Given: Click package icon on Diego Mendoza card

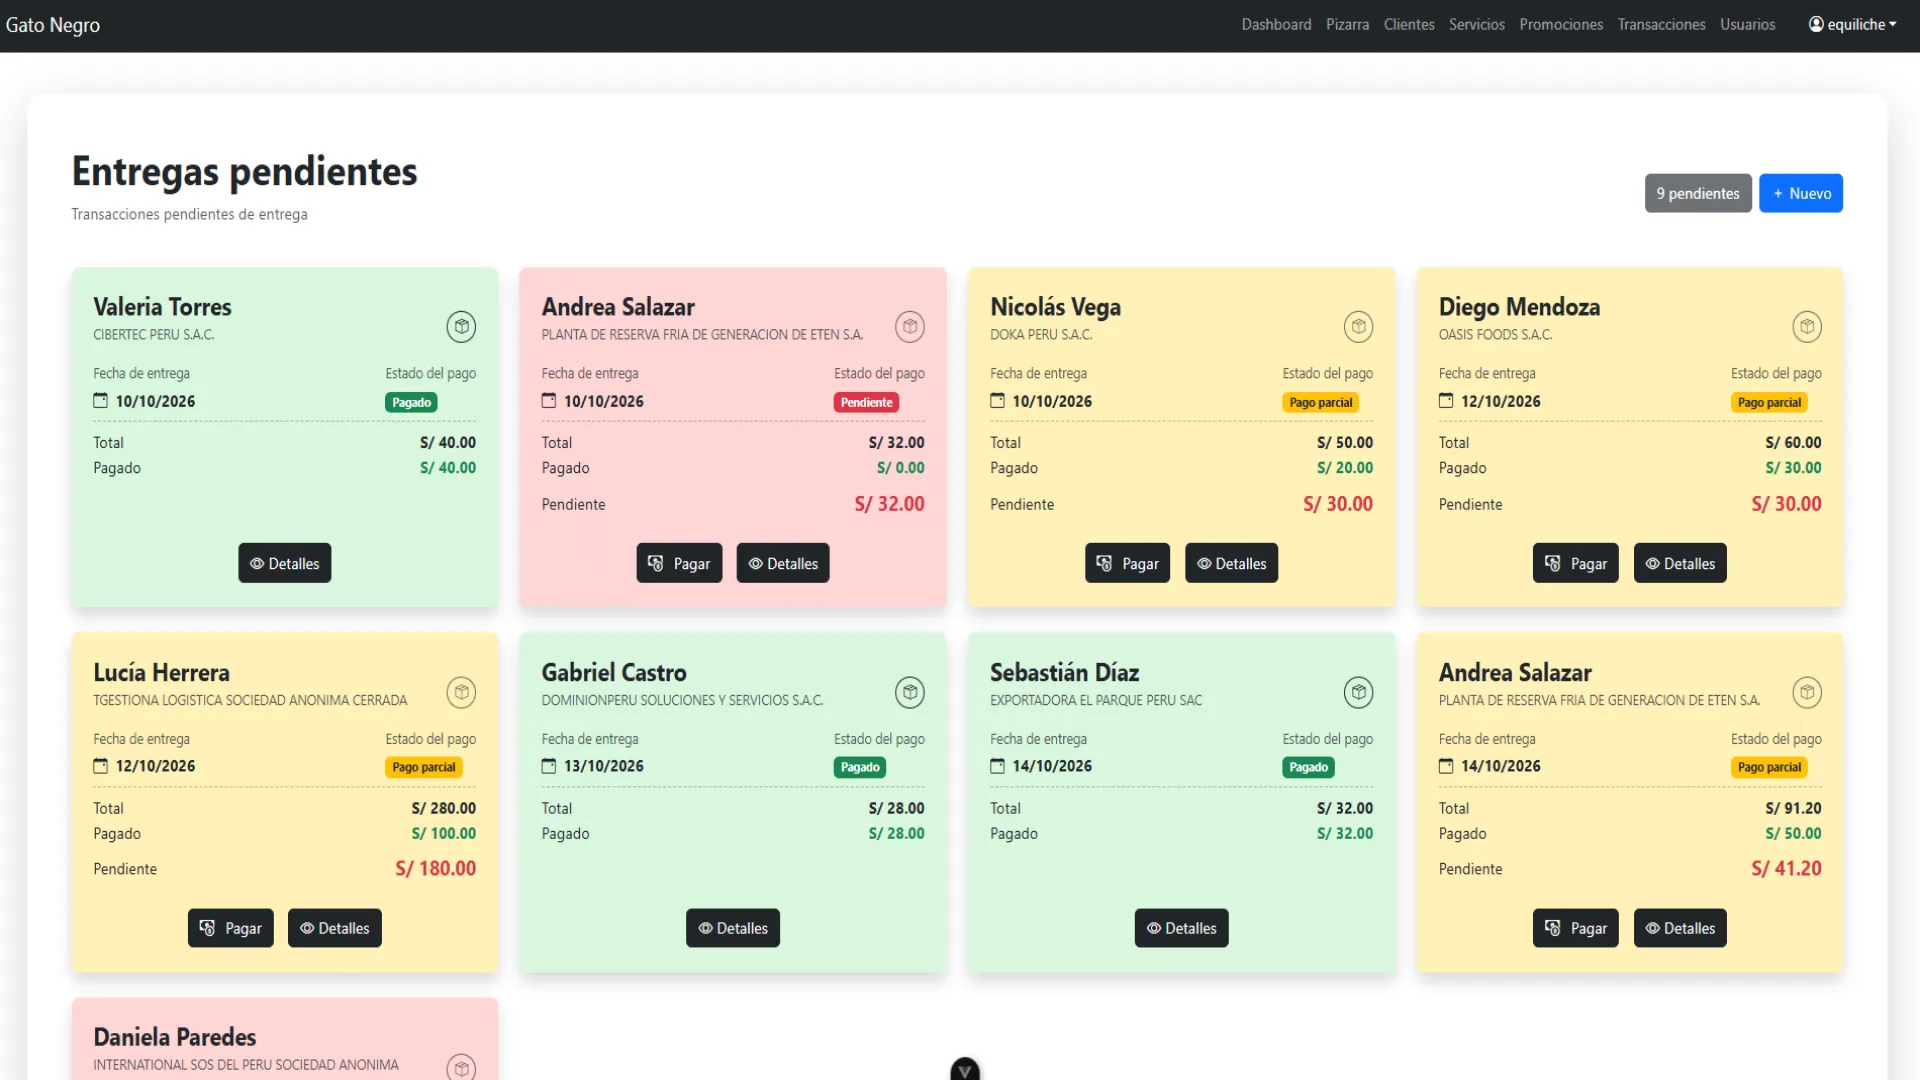Looking at the screenshot, I should click(1807, 327).
